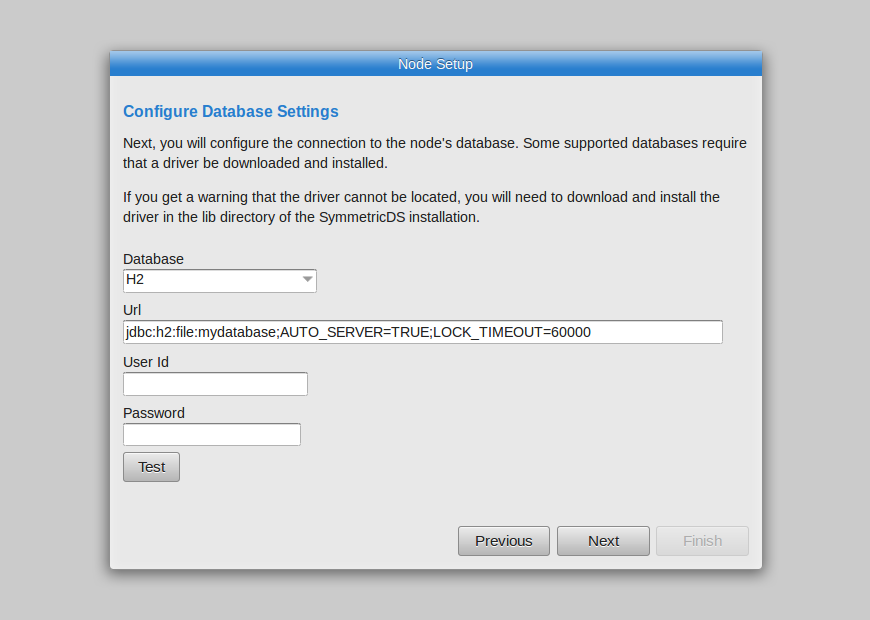Viewport: 870px width, 620px height.
Task: Click the Database field label
Action: (153, 259)
